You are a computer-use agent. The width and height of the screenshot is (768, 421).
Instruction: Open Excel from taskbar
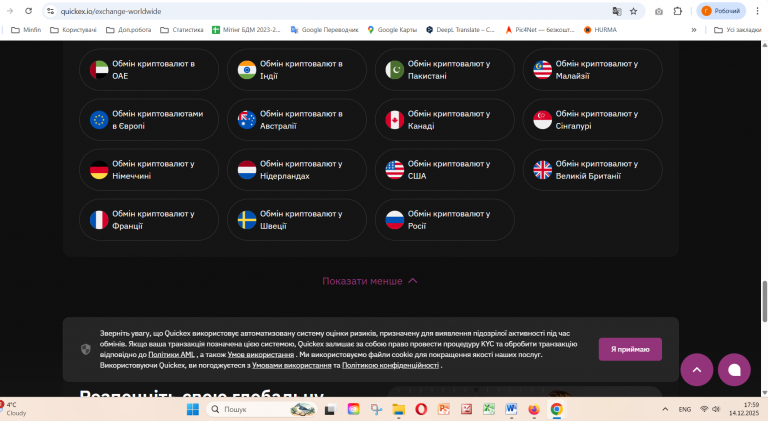point(488,409)
